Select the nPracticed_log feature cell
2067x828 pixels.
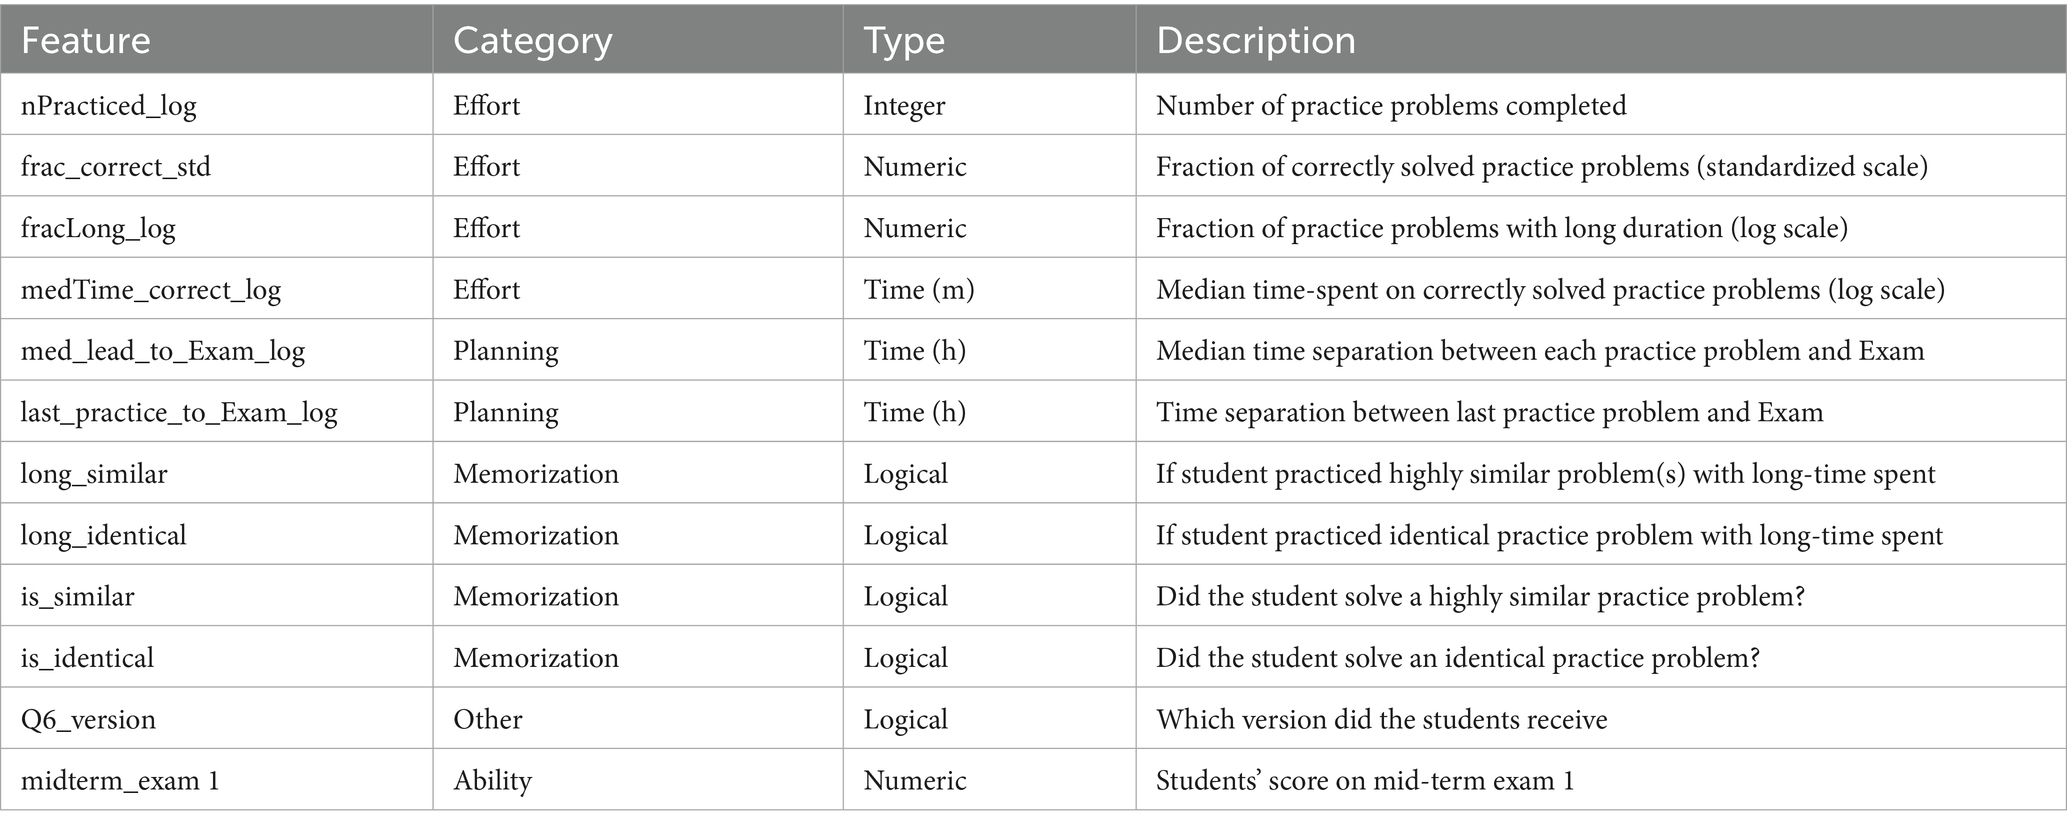pos(108,106)
